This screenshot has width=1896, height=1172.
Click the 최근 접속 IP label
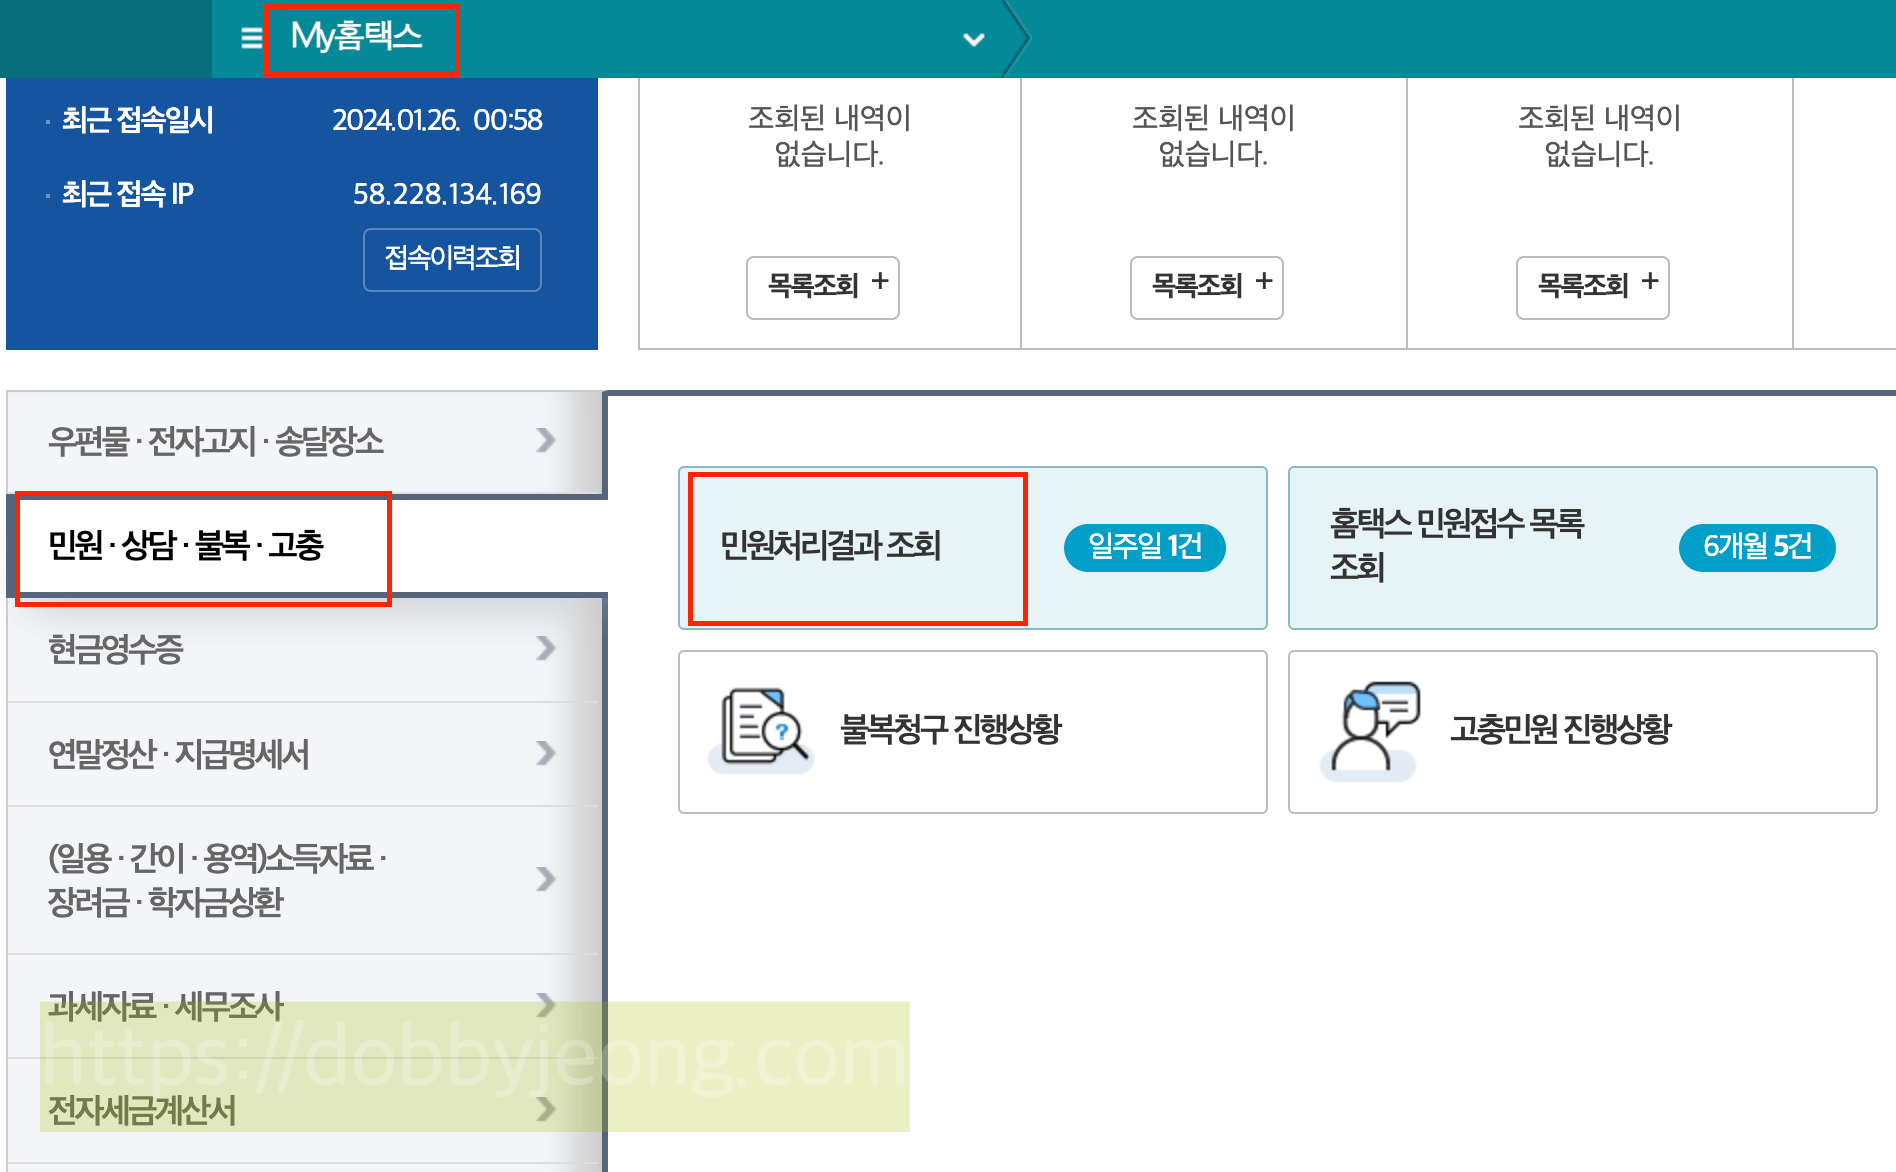tap(128, 194)
